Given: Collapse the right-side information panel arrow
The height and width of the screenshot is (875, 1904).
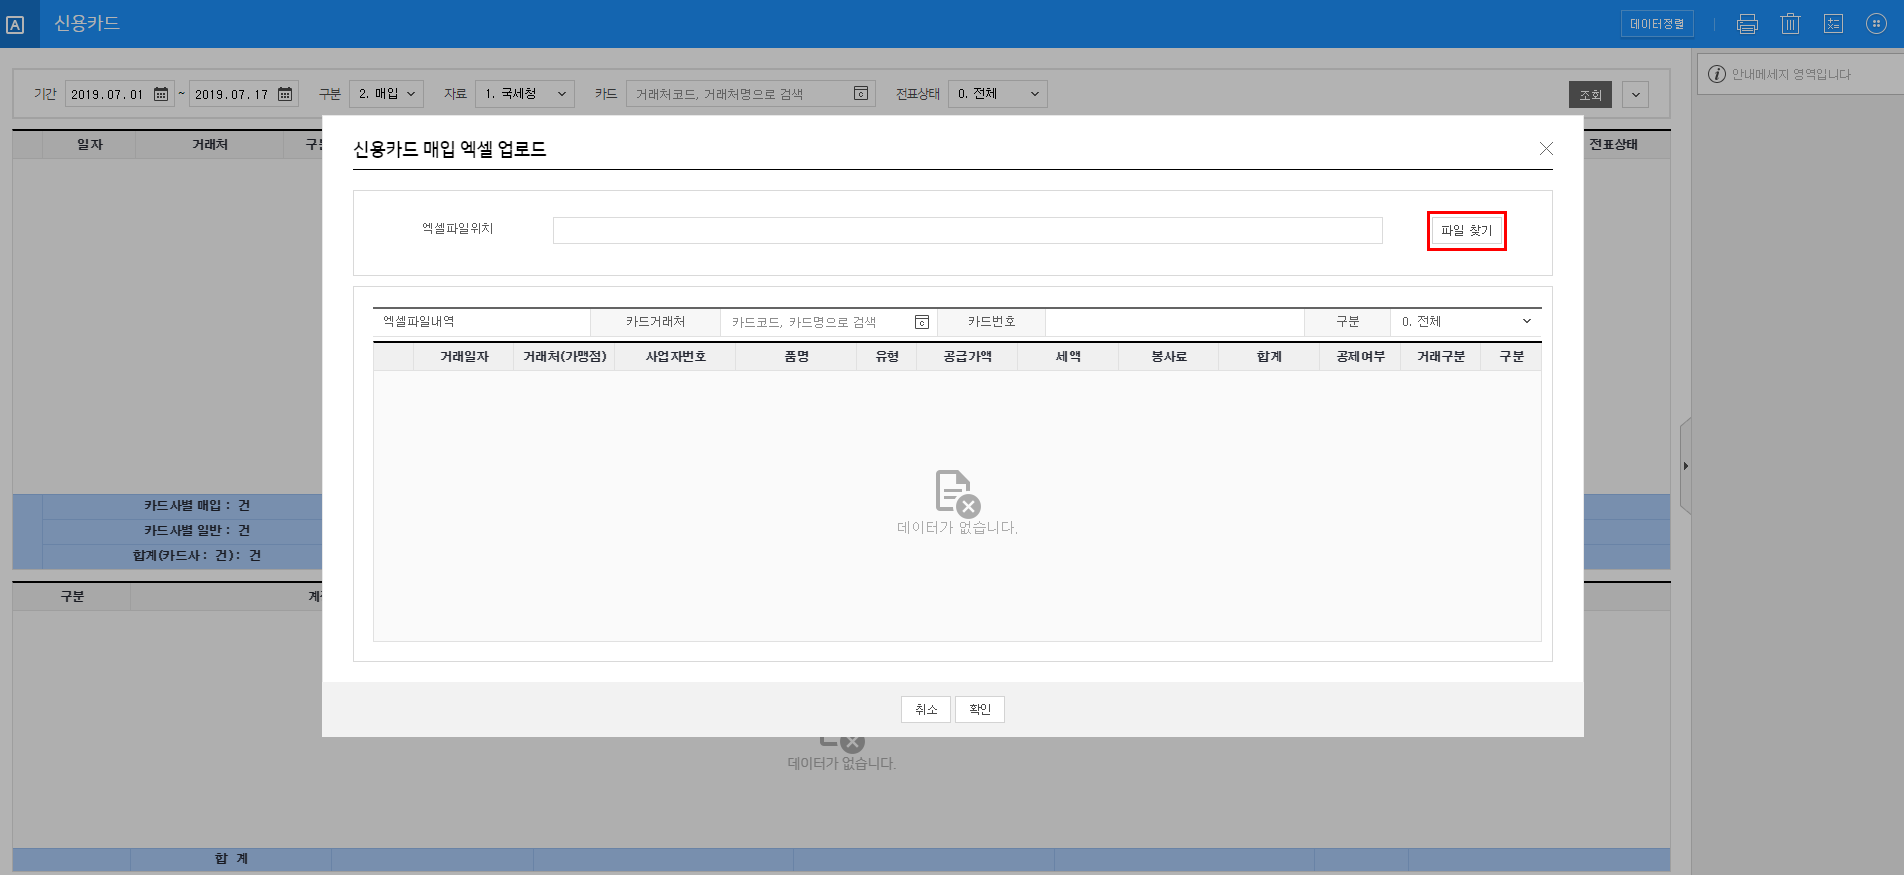Looking at the screenshot, I should coord(1685,466).
